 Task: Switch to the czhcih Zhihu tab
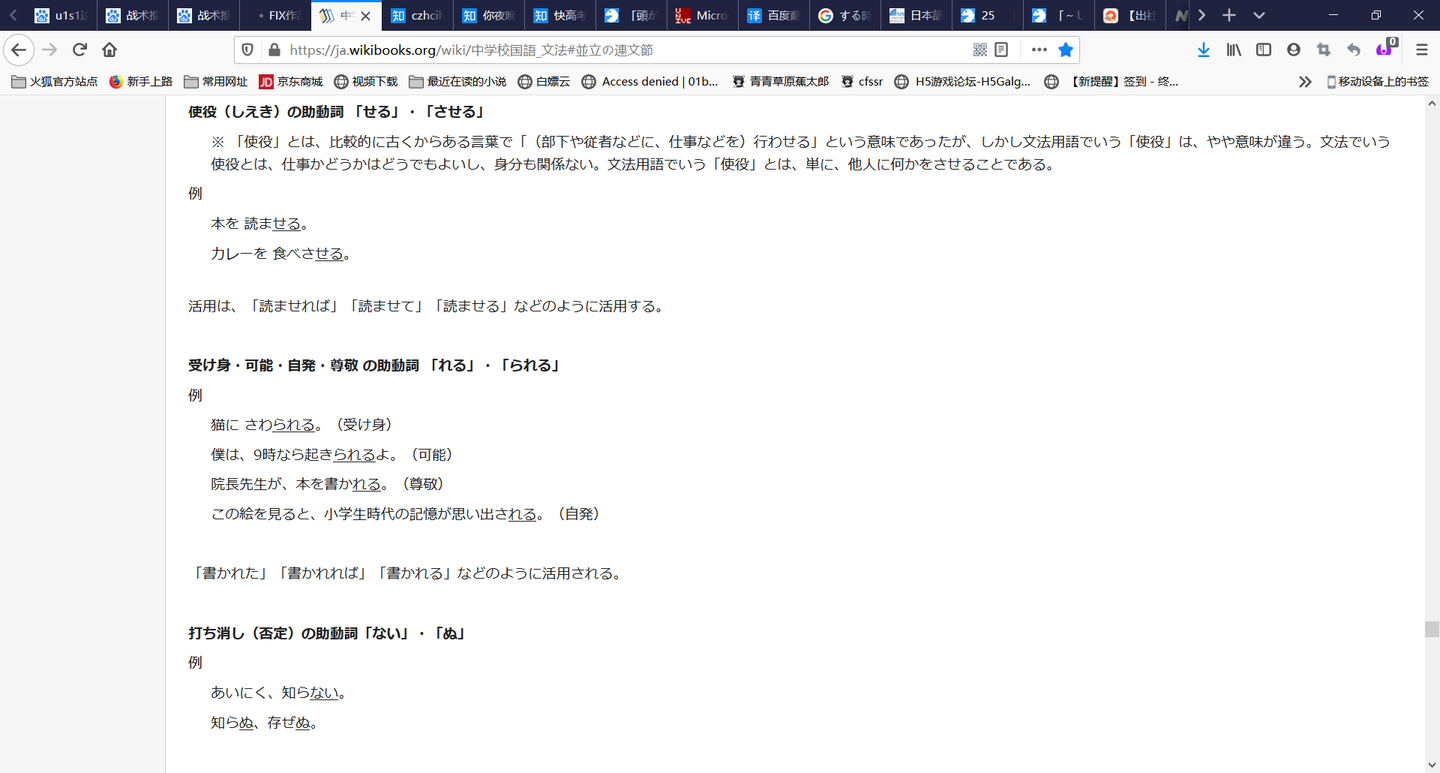click(417, 15)
